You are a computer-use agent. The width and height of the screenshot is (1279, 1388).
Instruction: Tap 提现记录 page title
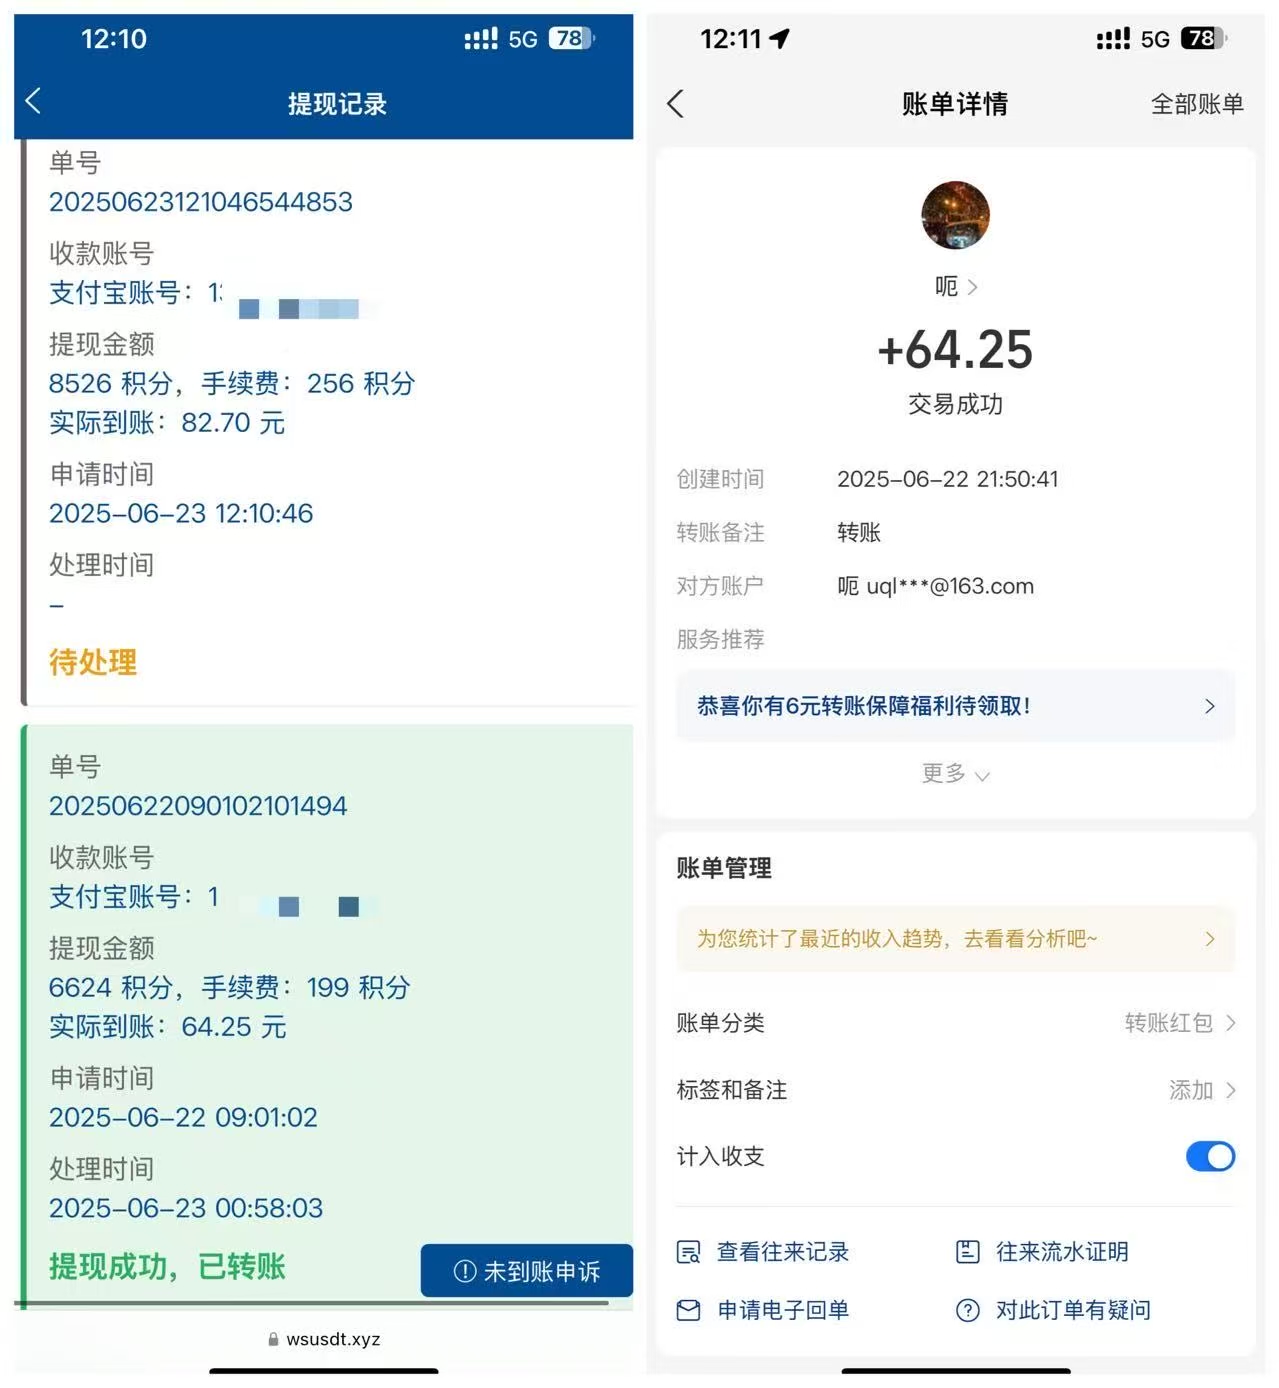(x=337, y=103)
